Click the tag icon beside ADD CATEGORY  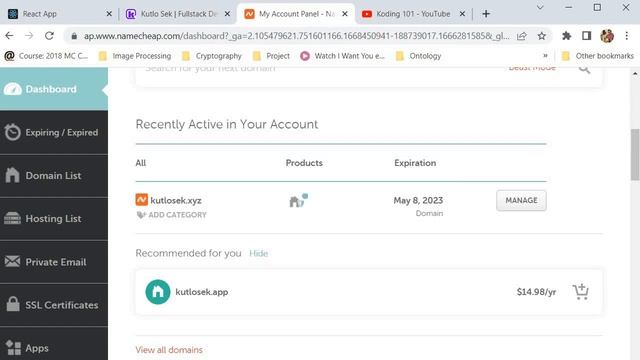pyautogui.click(x=141, y=215)
